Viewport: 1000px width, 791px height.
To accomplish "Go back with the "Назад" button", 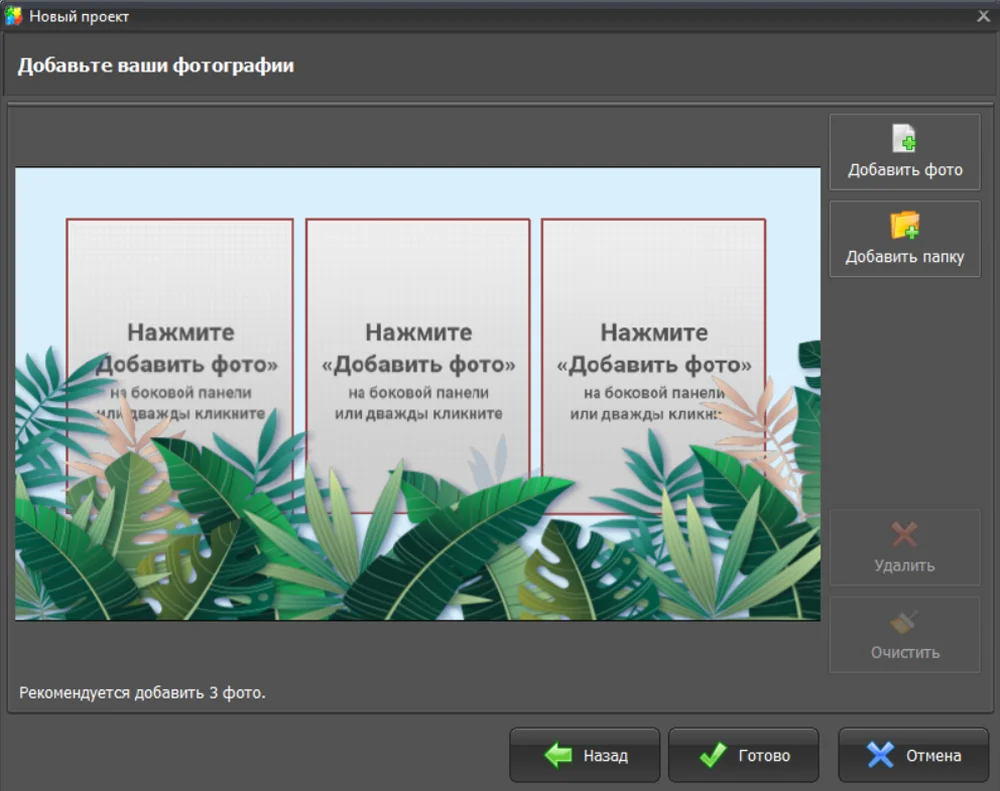I will pos(585,755).
